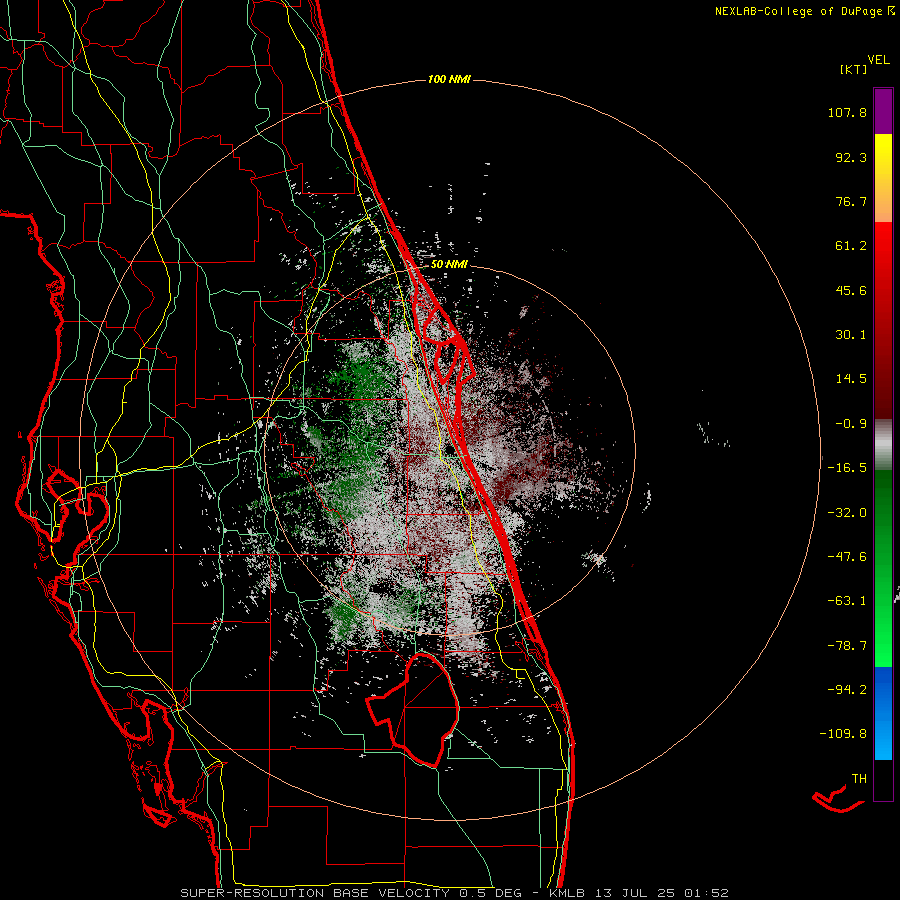Click the 76.7 velocity scale value

851,201
